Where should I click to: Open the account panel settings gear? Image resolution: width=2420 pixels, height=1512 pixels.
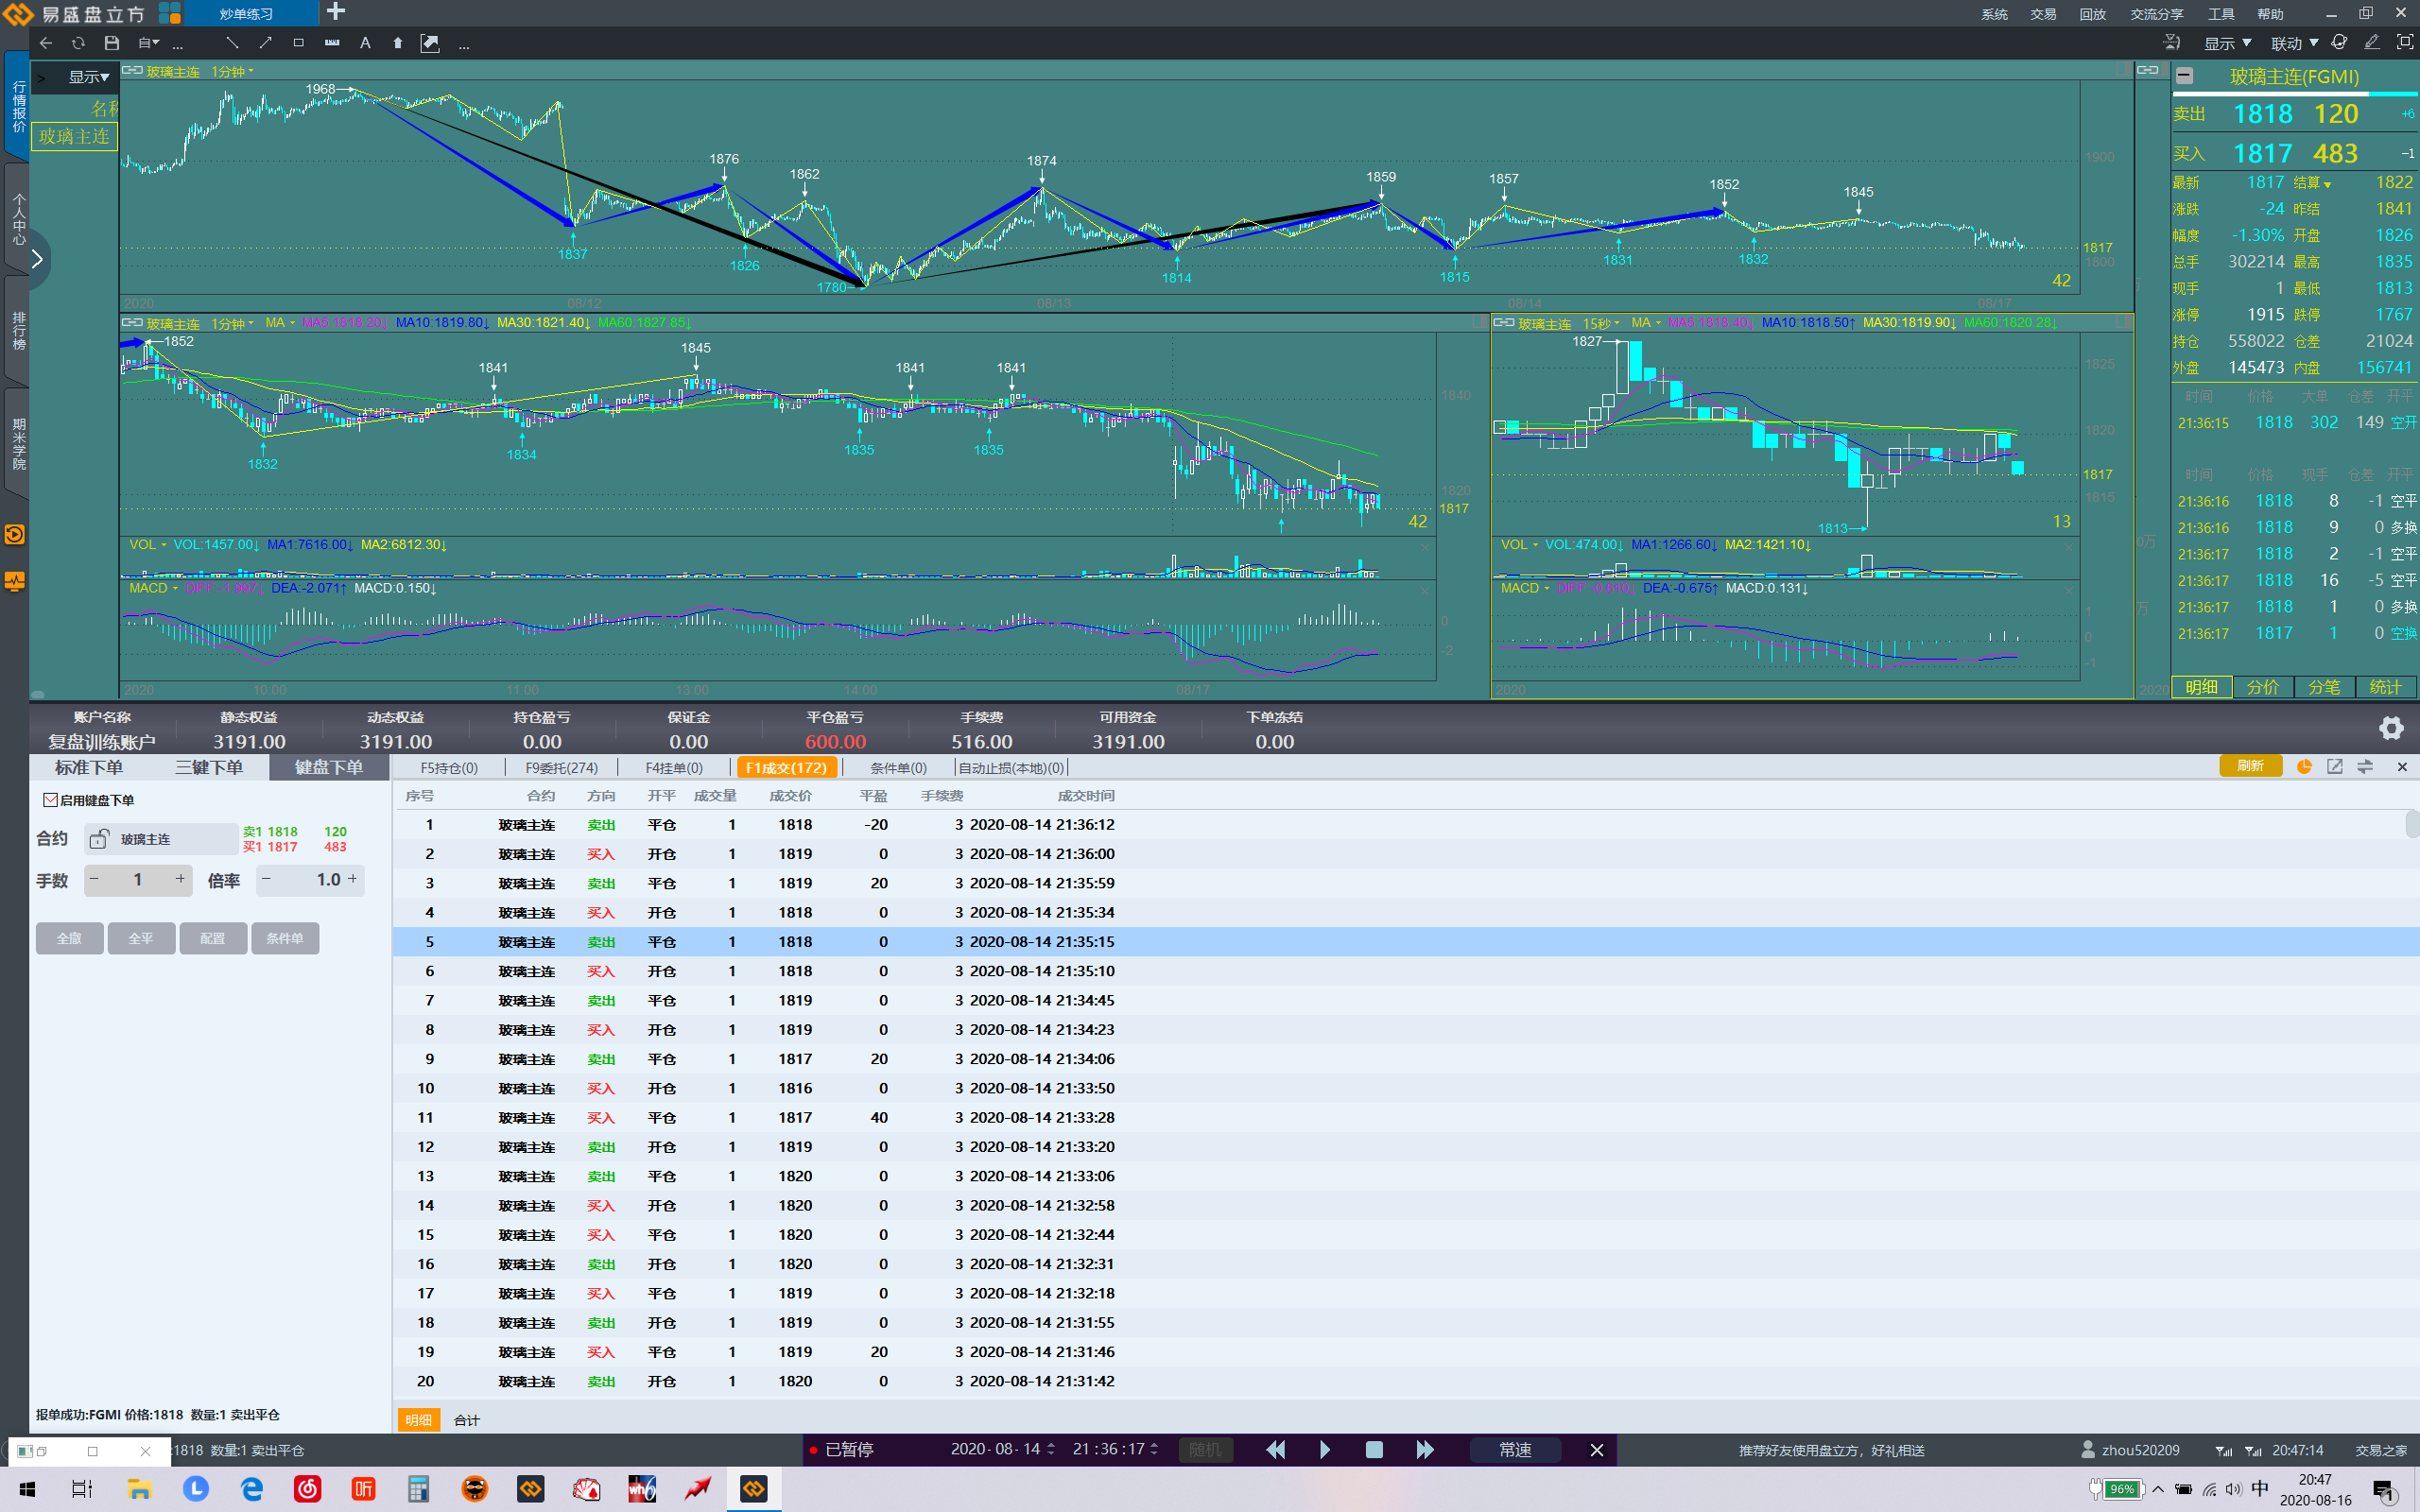(x=2391, y=728)
